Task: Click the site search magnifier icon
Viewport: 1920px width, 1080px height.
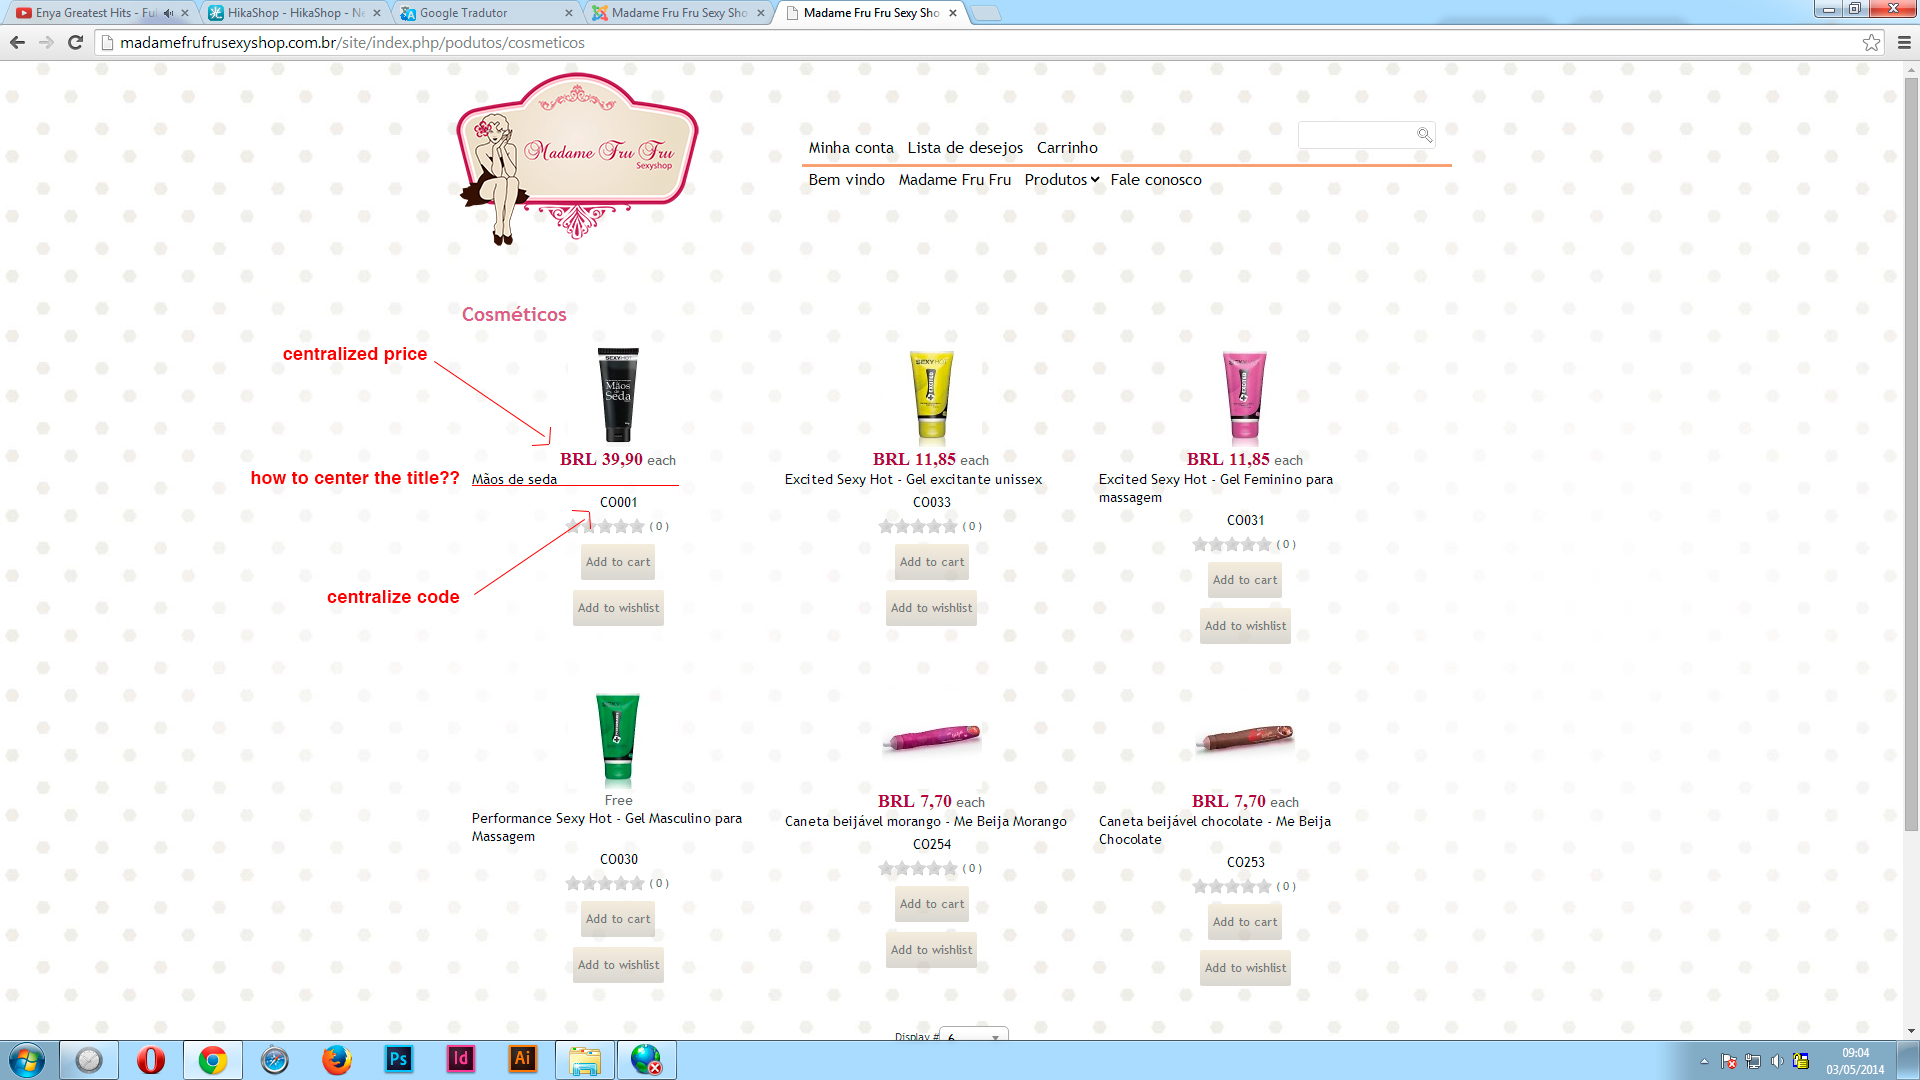Action: [1424, 134]
